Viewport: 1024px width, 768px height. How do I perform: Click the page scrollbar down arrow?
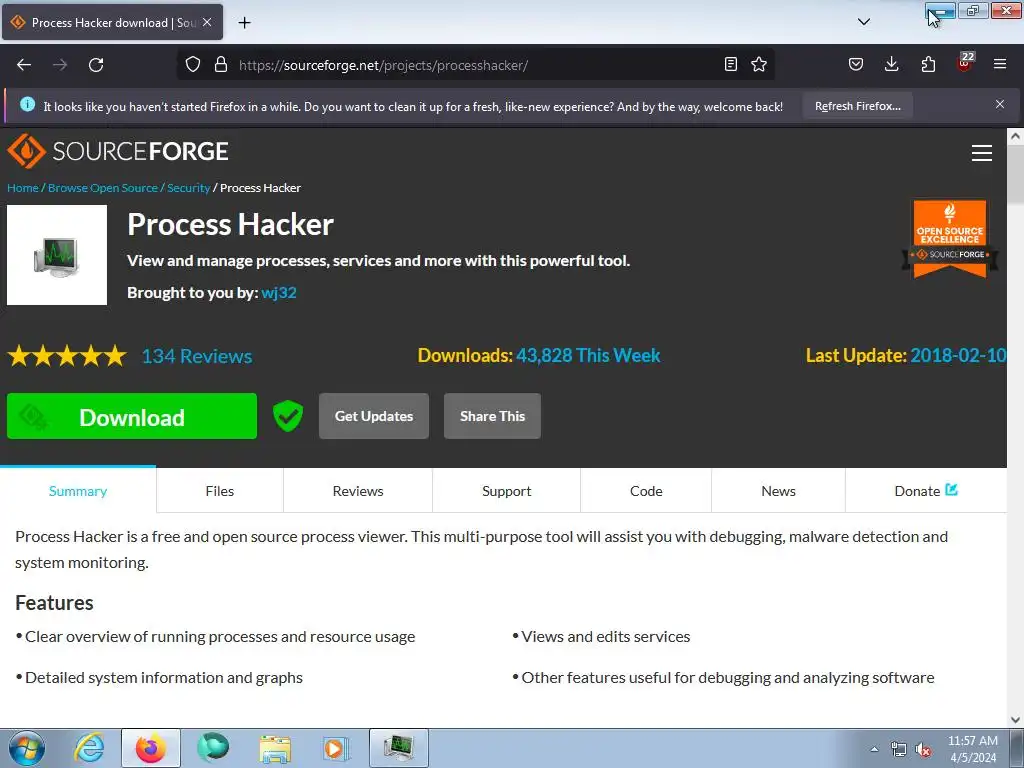(1015, 720)
